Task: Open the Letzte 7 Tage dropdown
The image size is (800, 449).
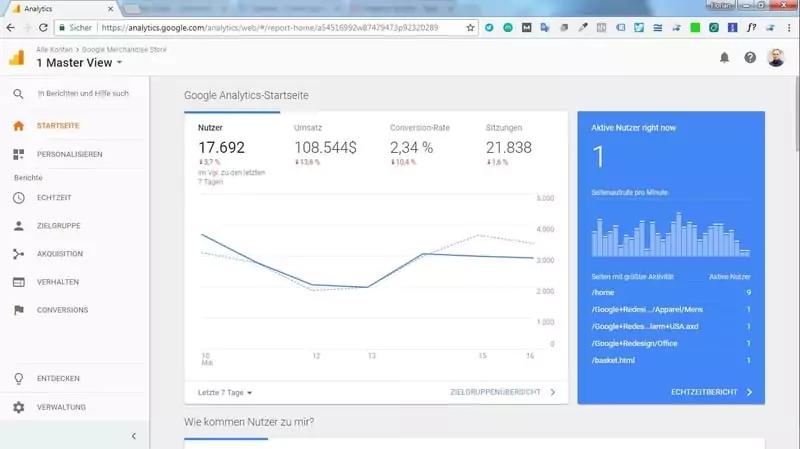Action: [225, 393]
